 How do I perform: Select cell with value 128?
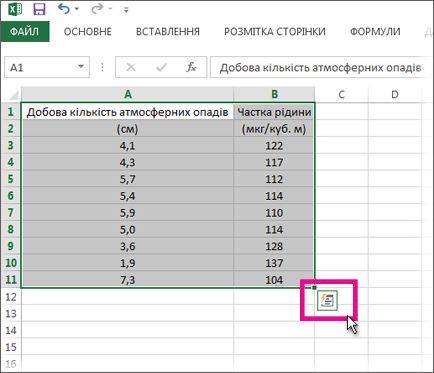point(274,246)
